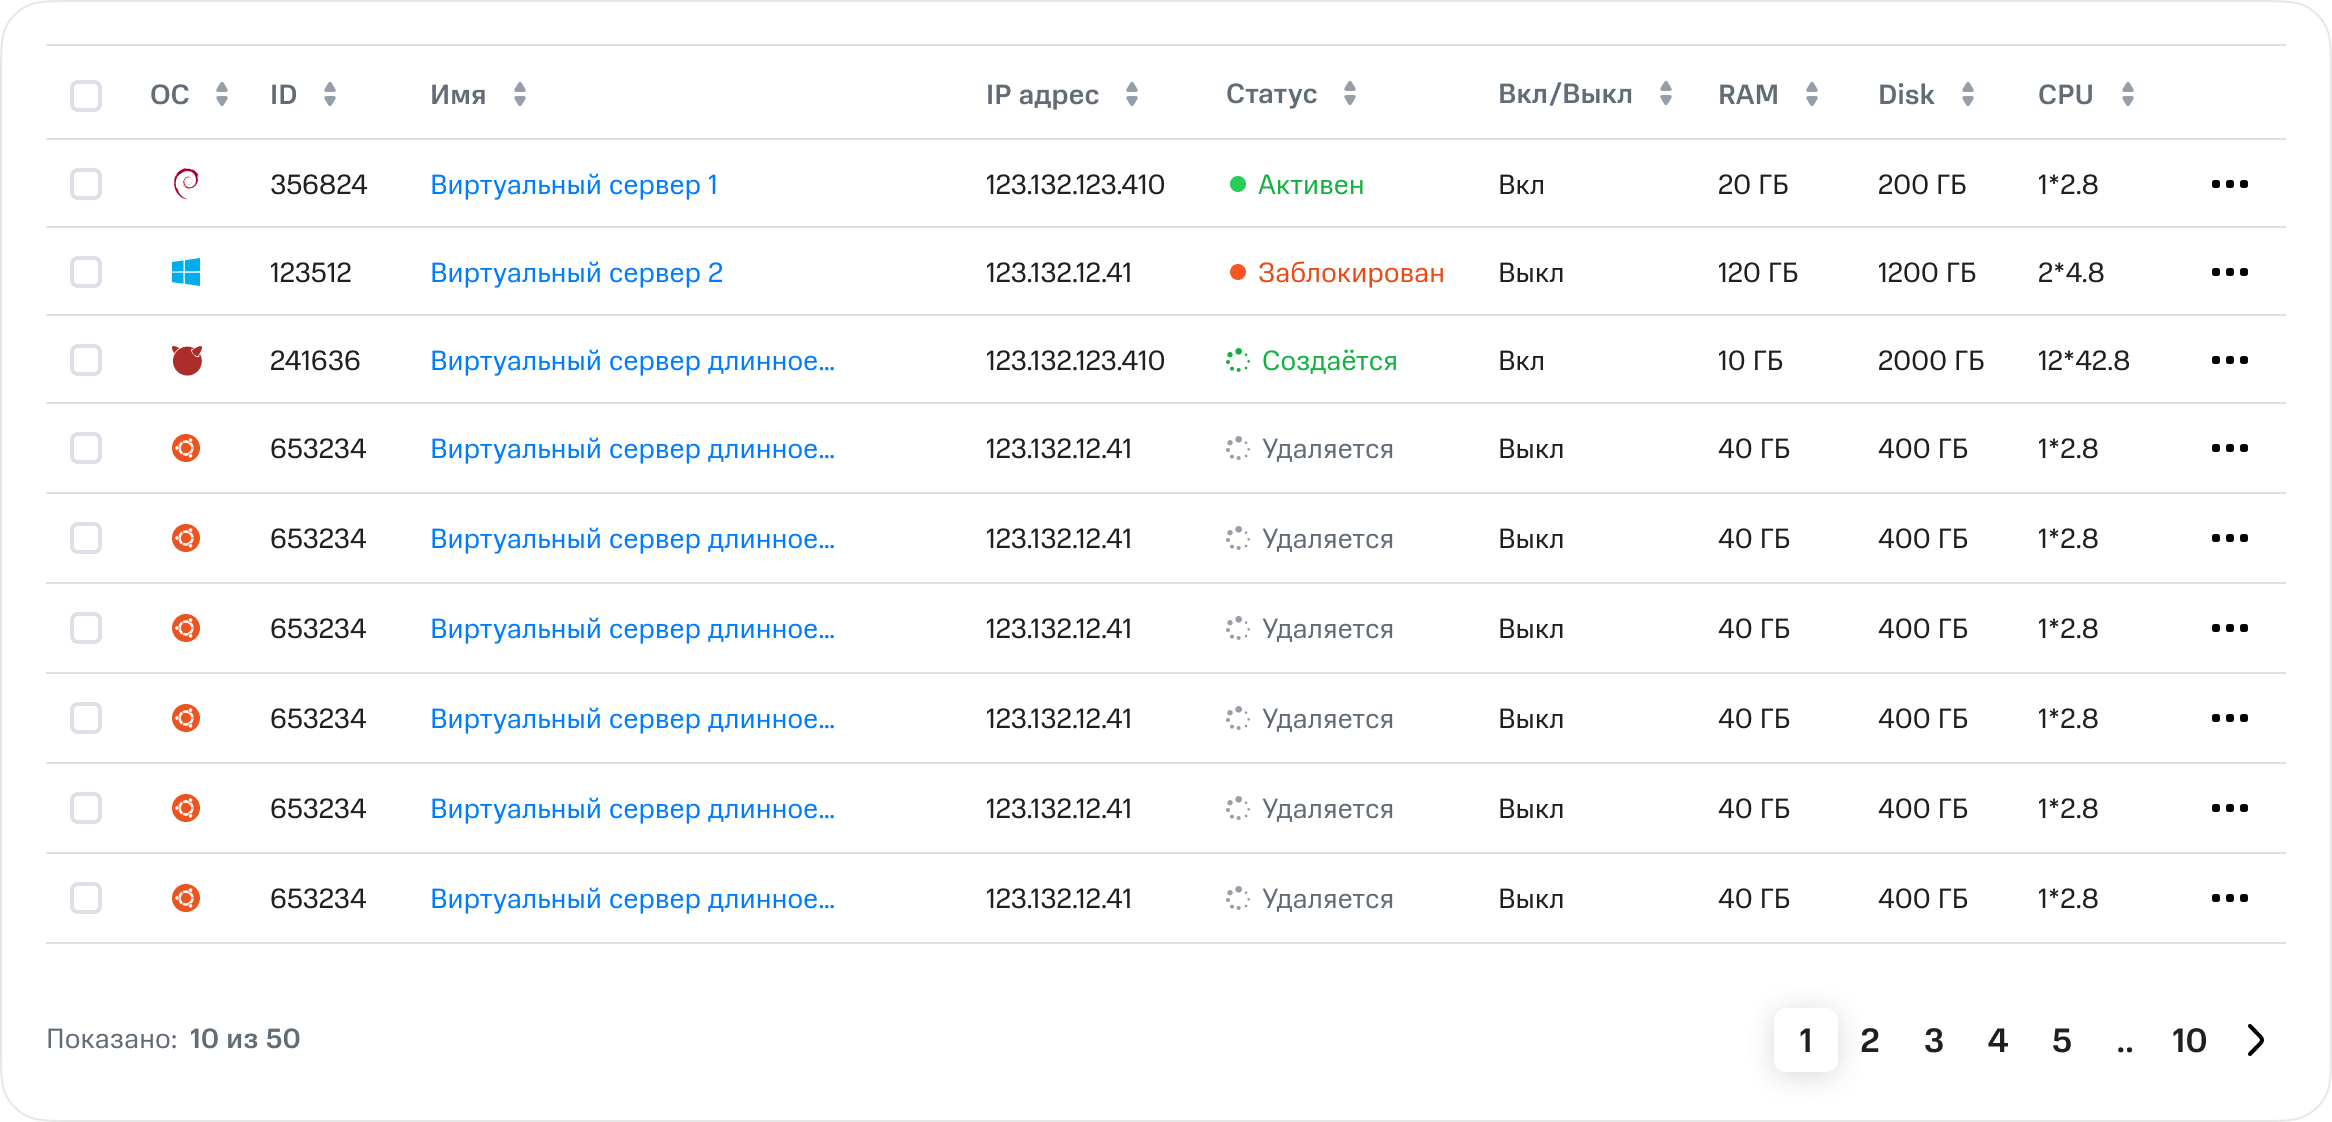Click the pagination ellipsis between 5 and 10
Image resolution: width=2332 pixels, height=1122 pixels.
[x=2125, y=1042]
